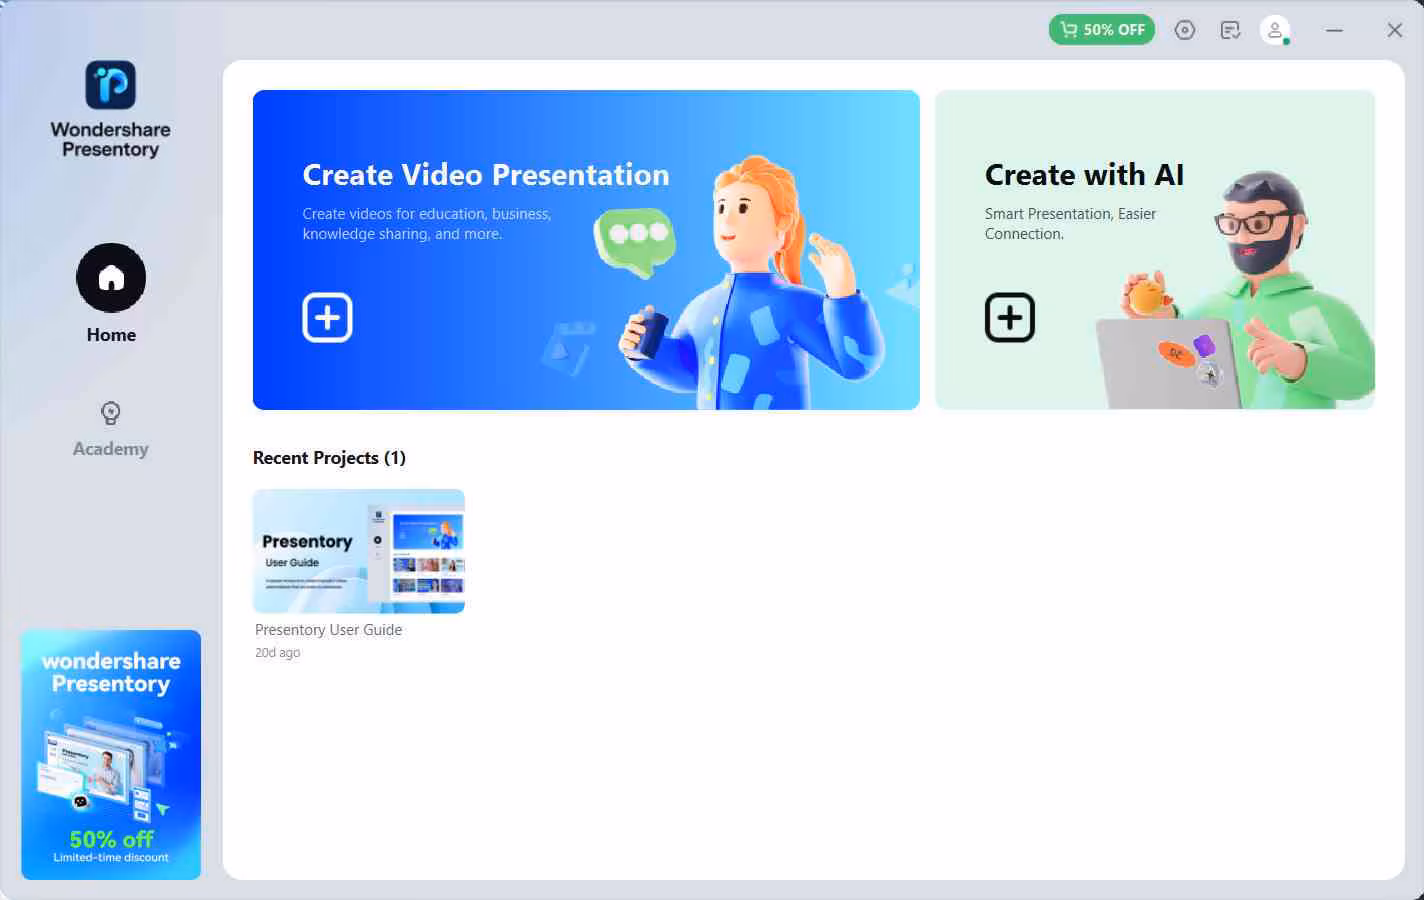Click the Recent Projects (1) heading
This screenshot has height=900, width=1424.
click(x=329, y=458)
